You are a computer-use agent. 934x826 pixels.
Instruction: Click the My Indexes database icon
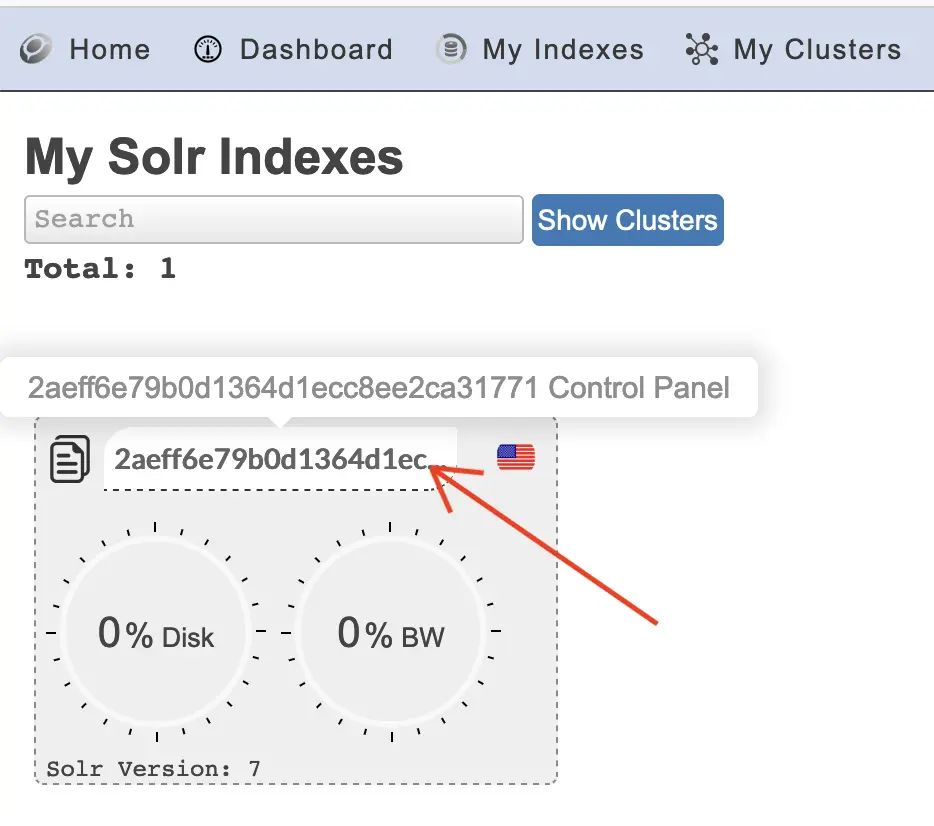click(x=452, y=49)
